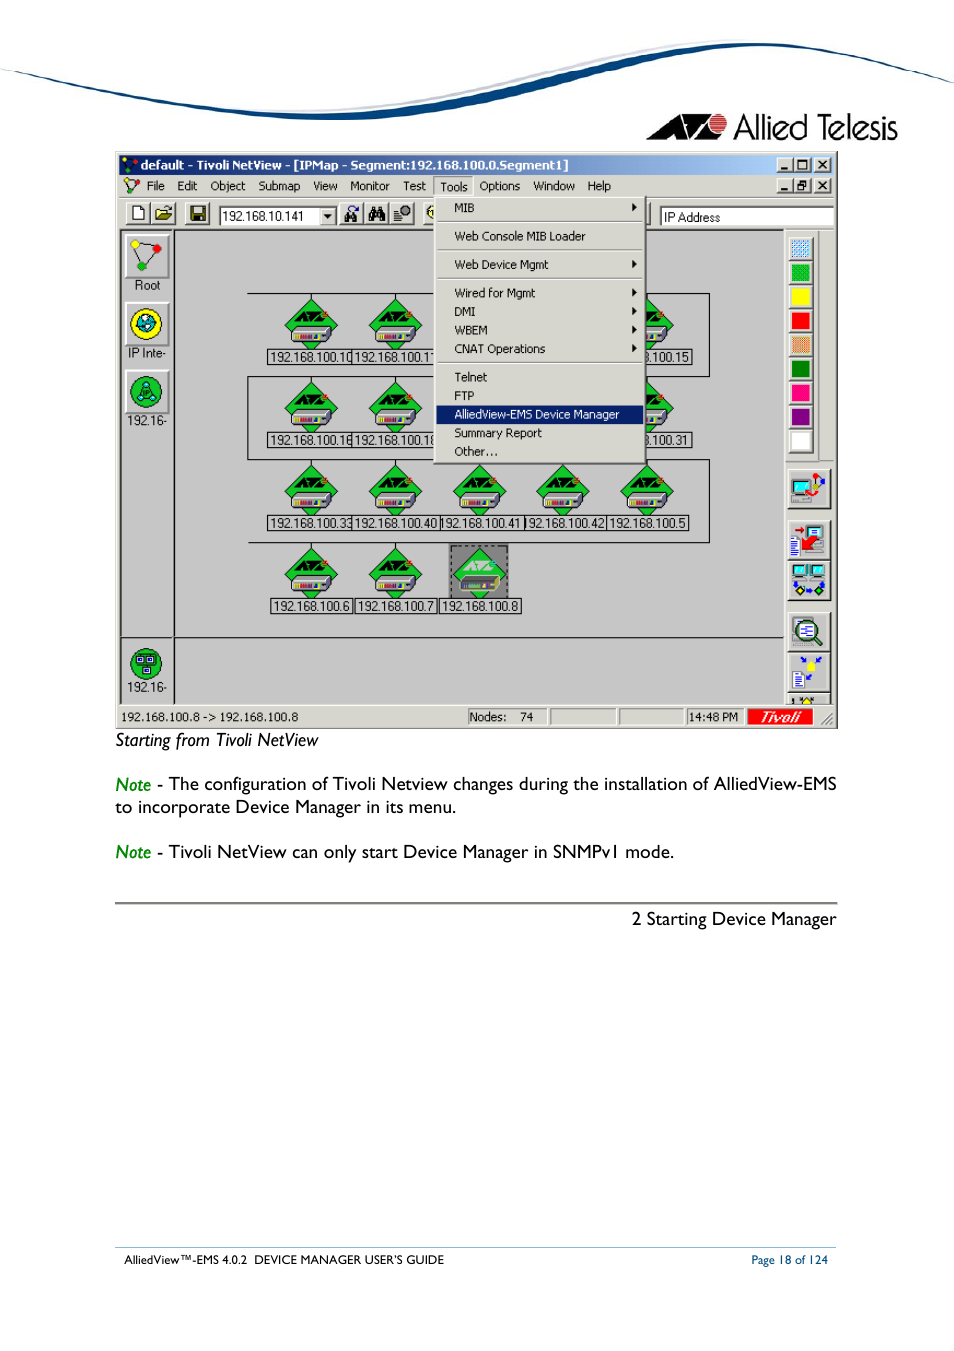Open the Root submap icon

(147, 256)
